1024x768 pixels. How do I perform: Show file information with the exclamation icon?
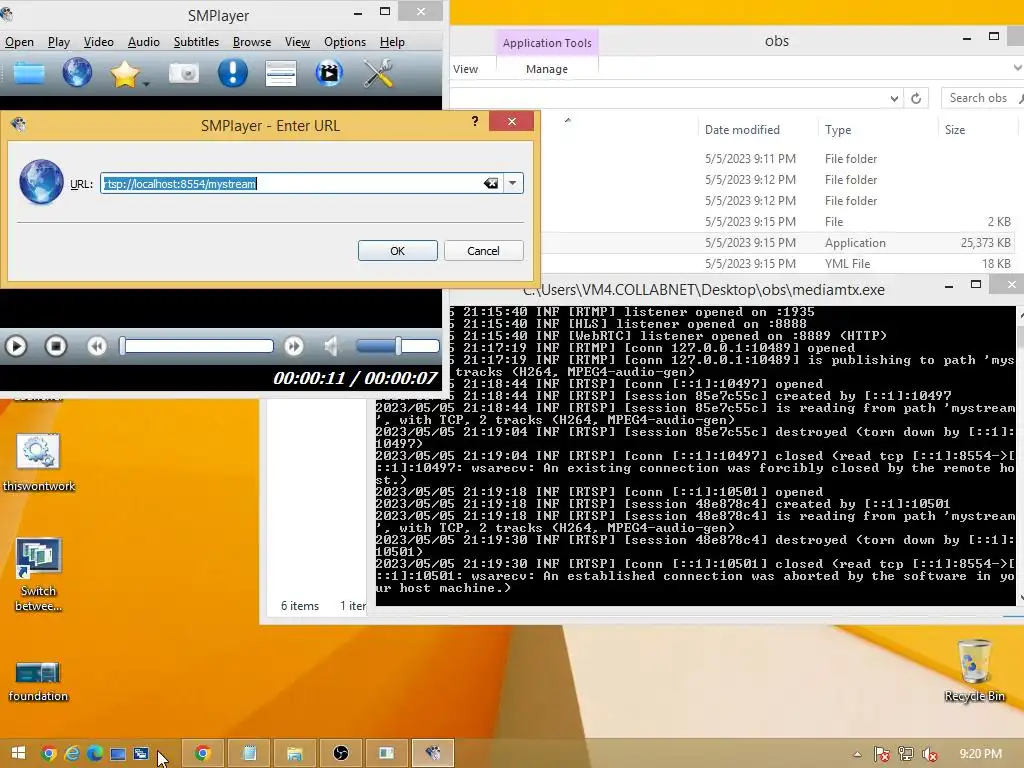pyautogui.click(x=232, y=72)
